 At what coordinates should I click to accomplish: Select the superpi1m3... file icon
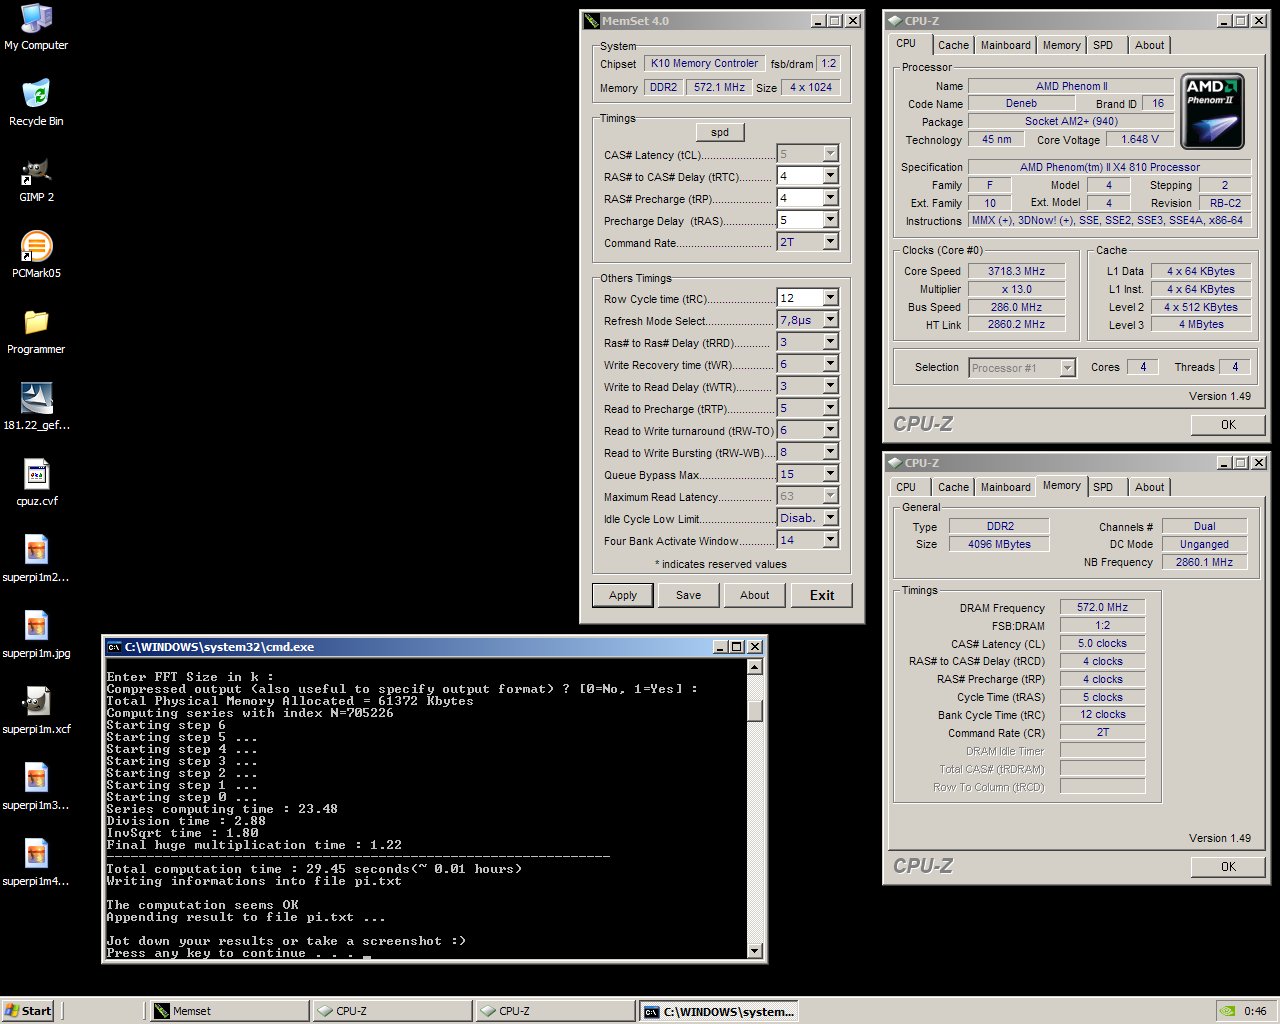[36, 787]
